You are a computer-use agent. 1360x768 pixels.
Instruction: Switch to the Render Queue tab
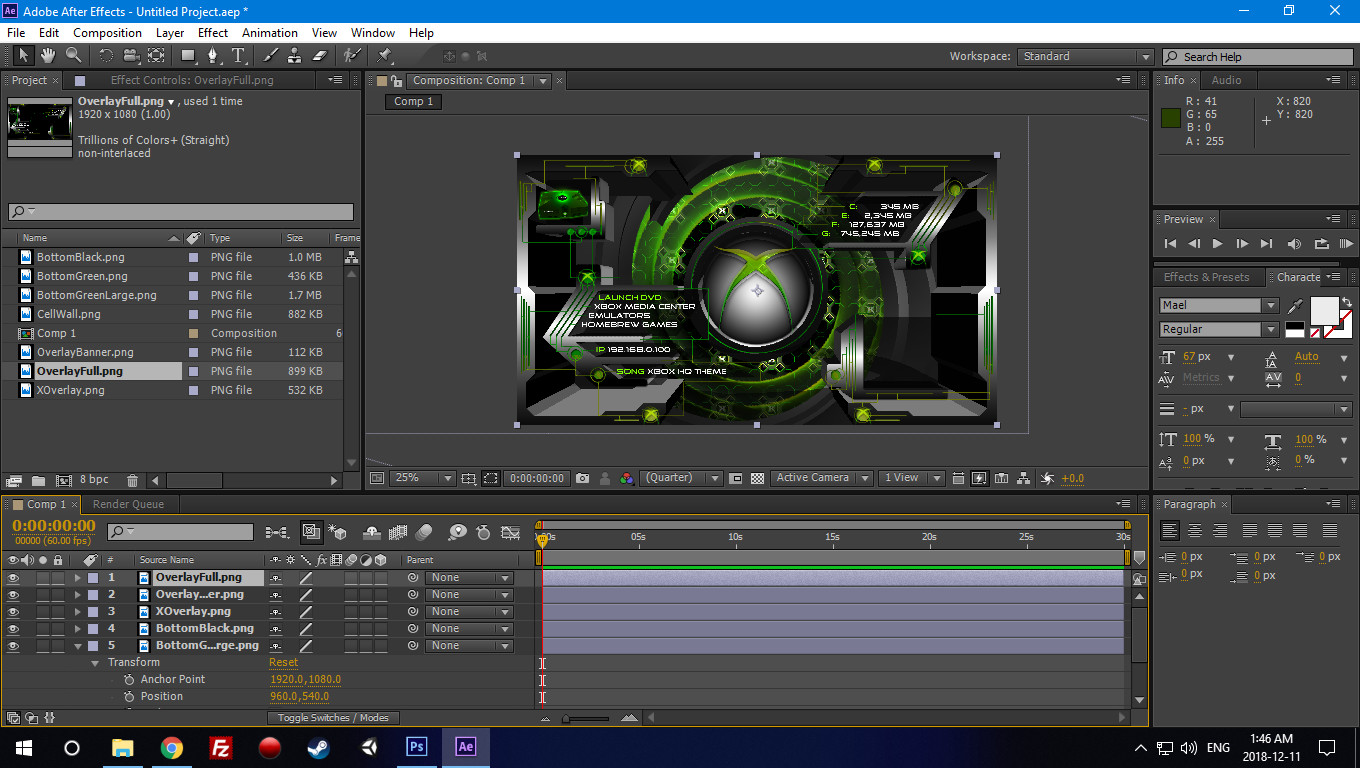[x=128, y=504]
